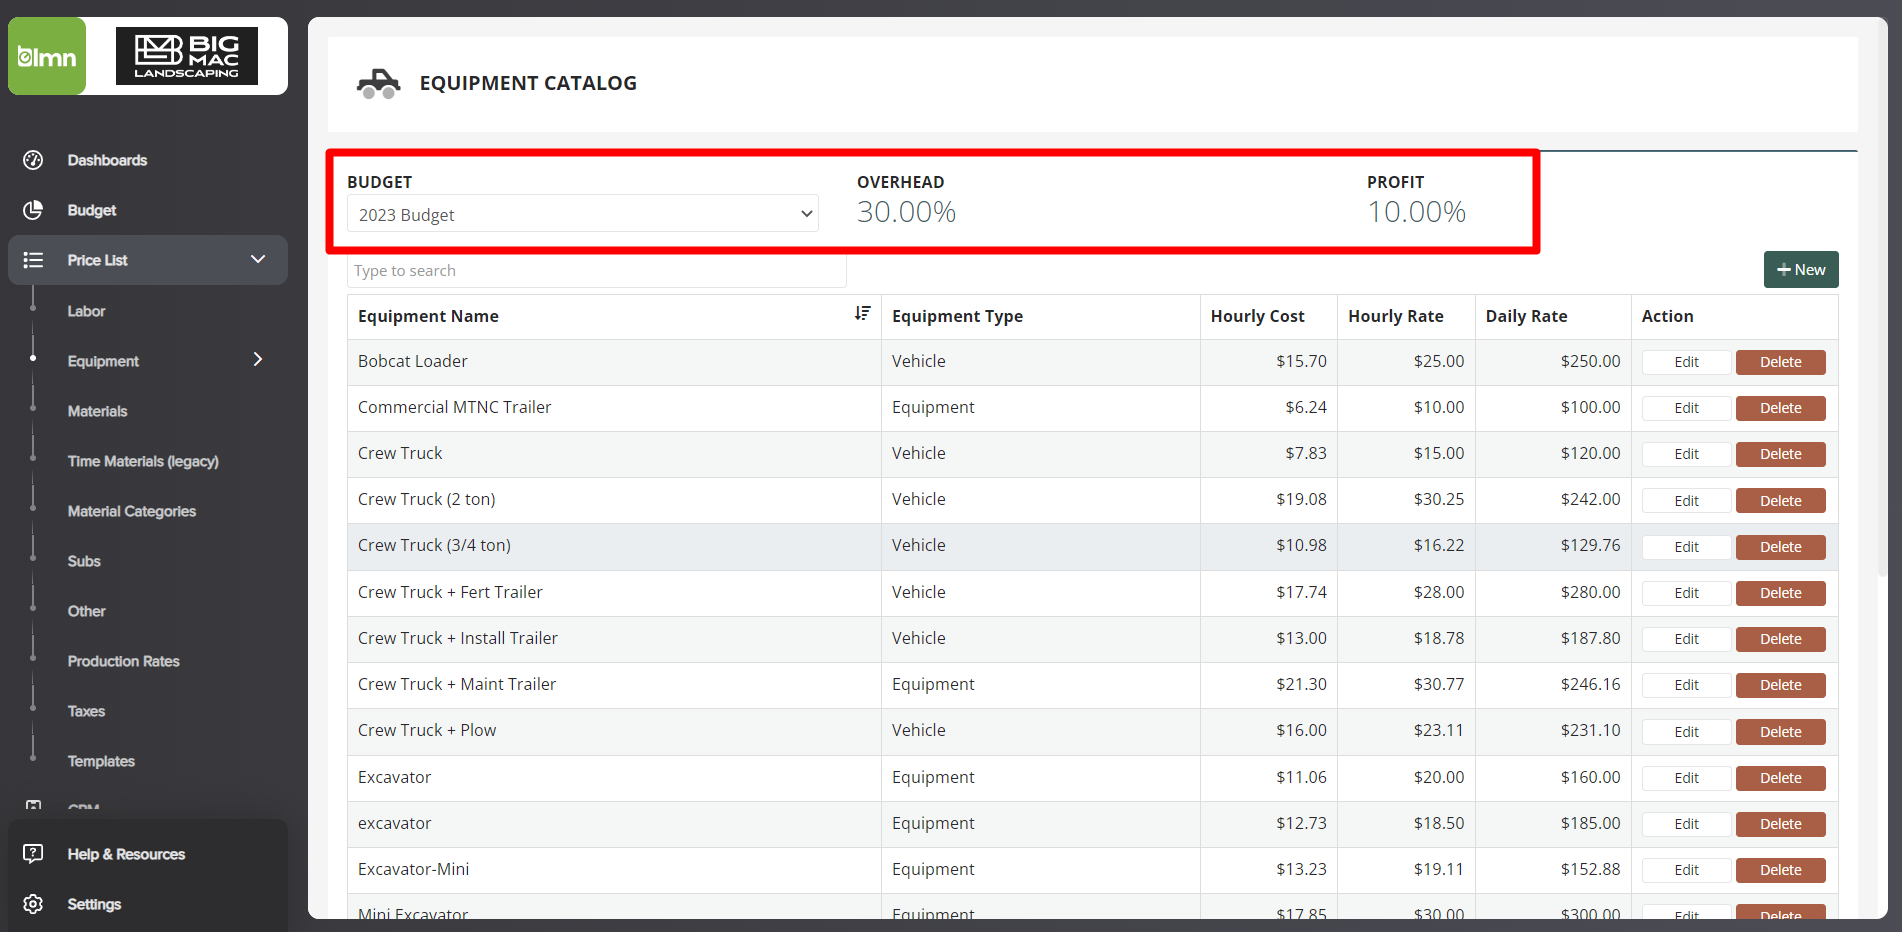Sort by Equipment Name sort icon

coord(862,314)
